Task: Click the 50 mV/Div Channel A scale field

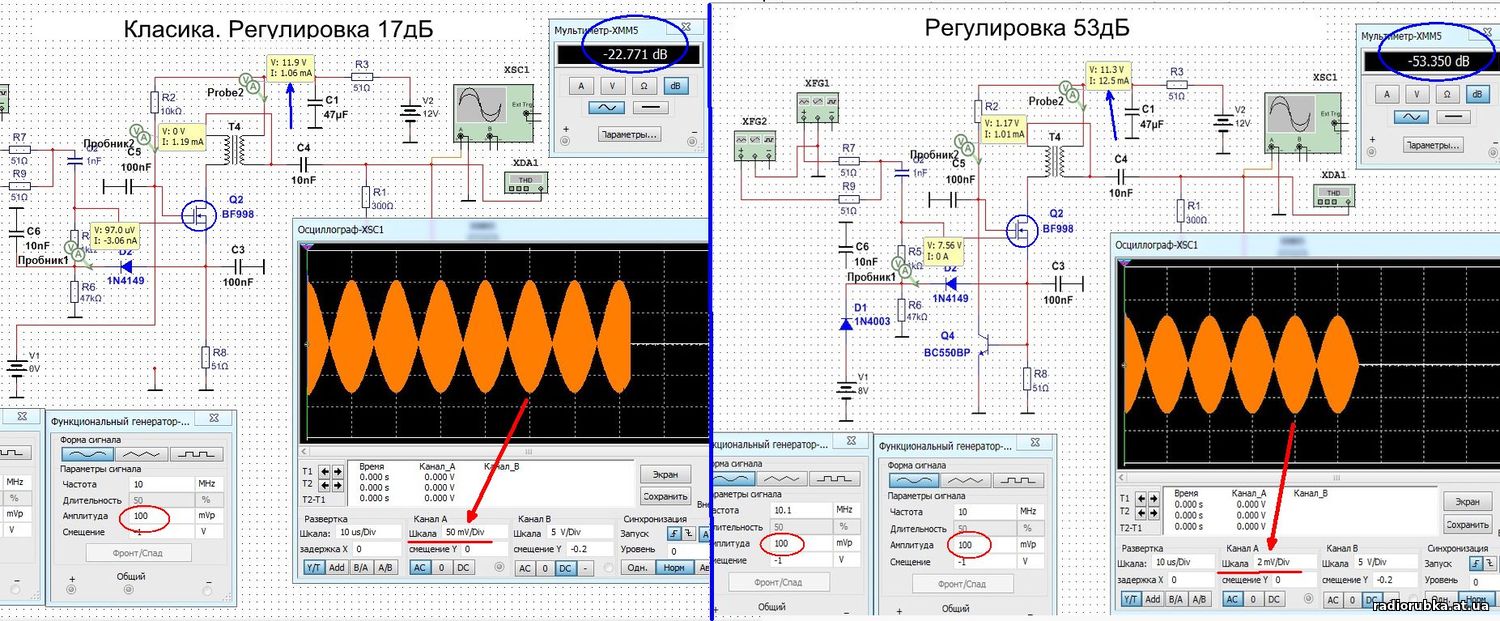Action: 469,533
